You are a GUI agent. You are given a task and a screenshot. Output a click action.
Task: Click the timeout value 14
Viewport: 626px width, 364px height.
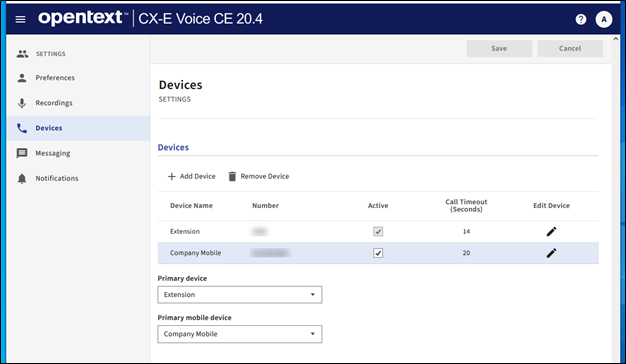pyautogui.click(x=466, y=231)
